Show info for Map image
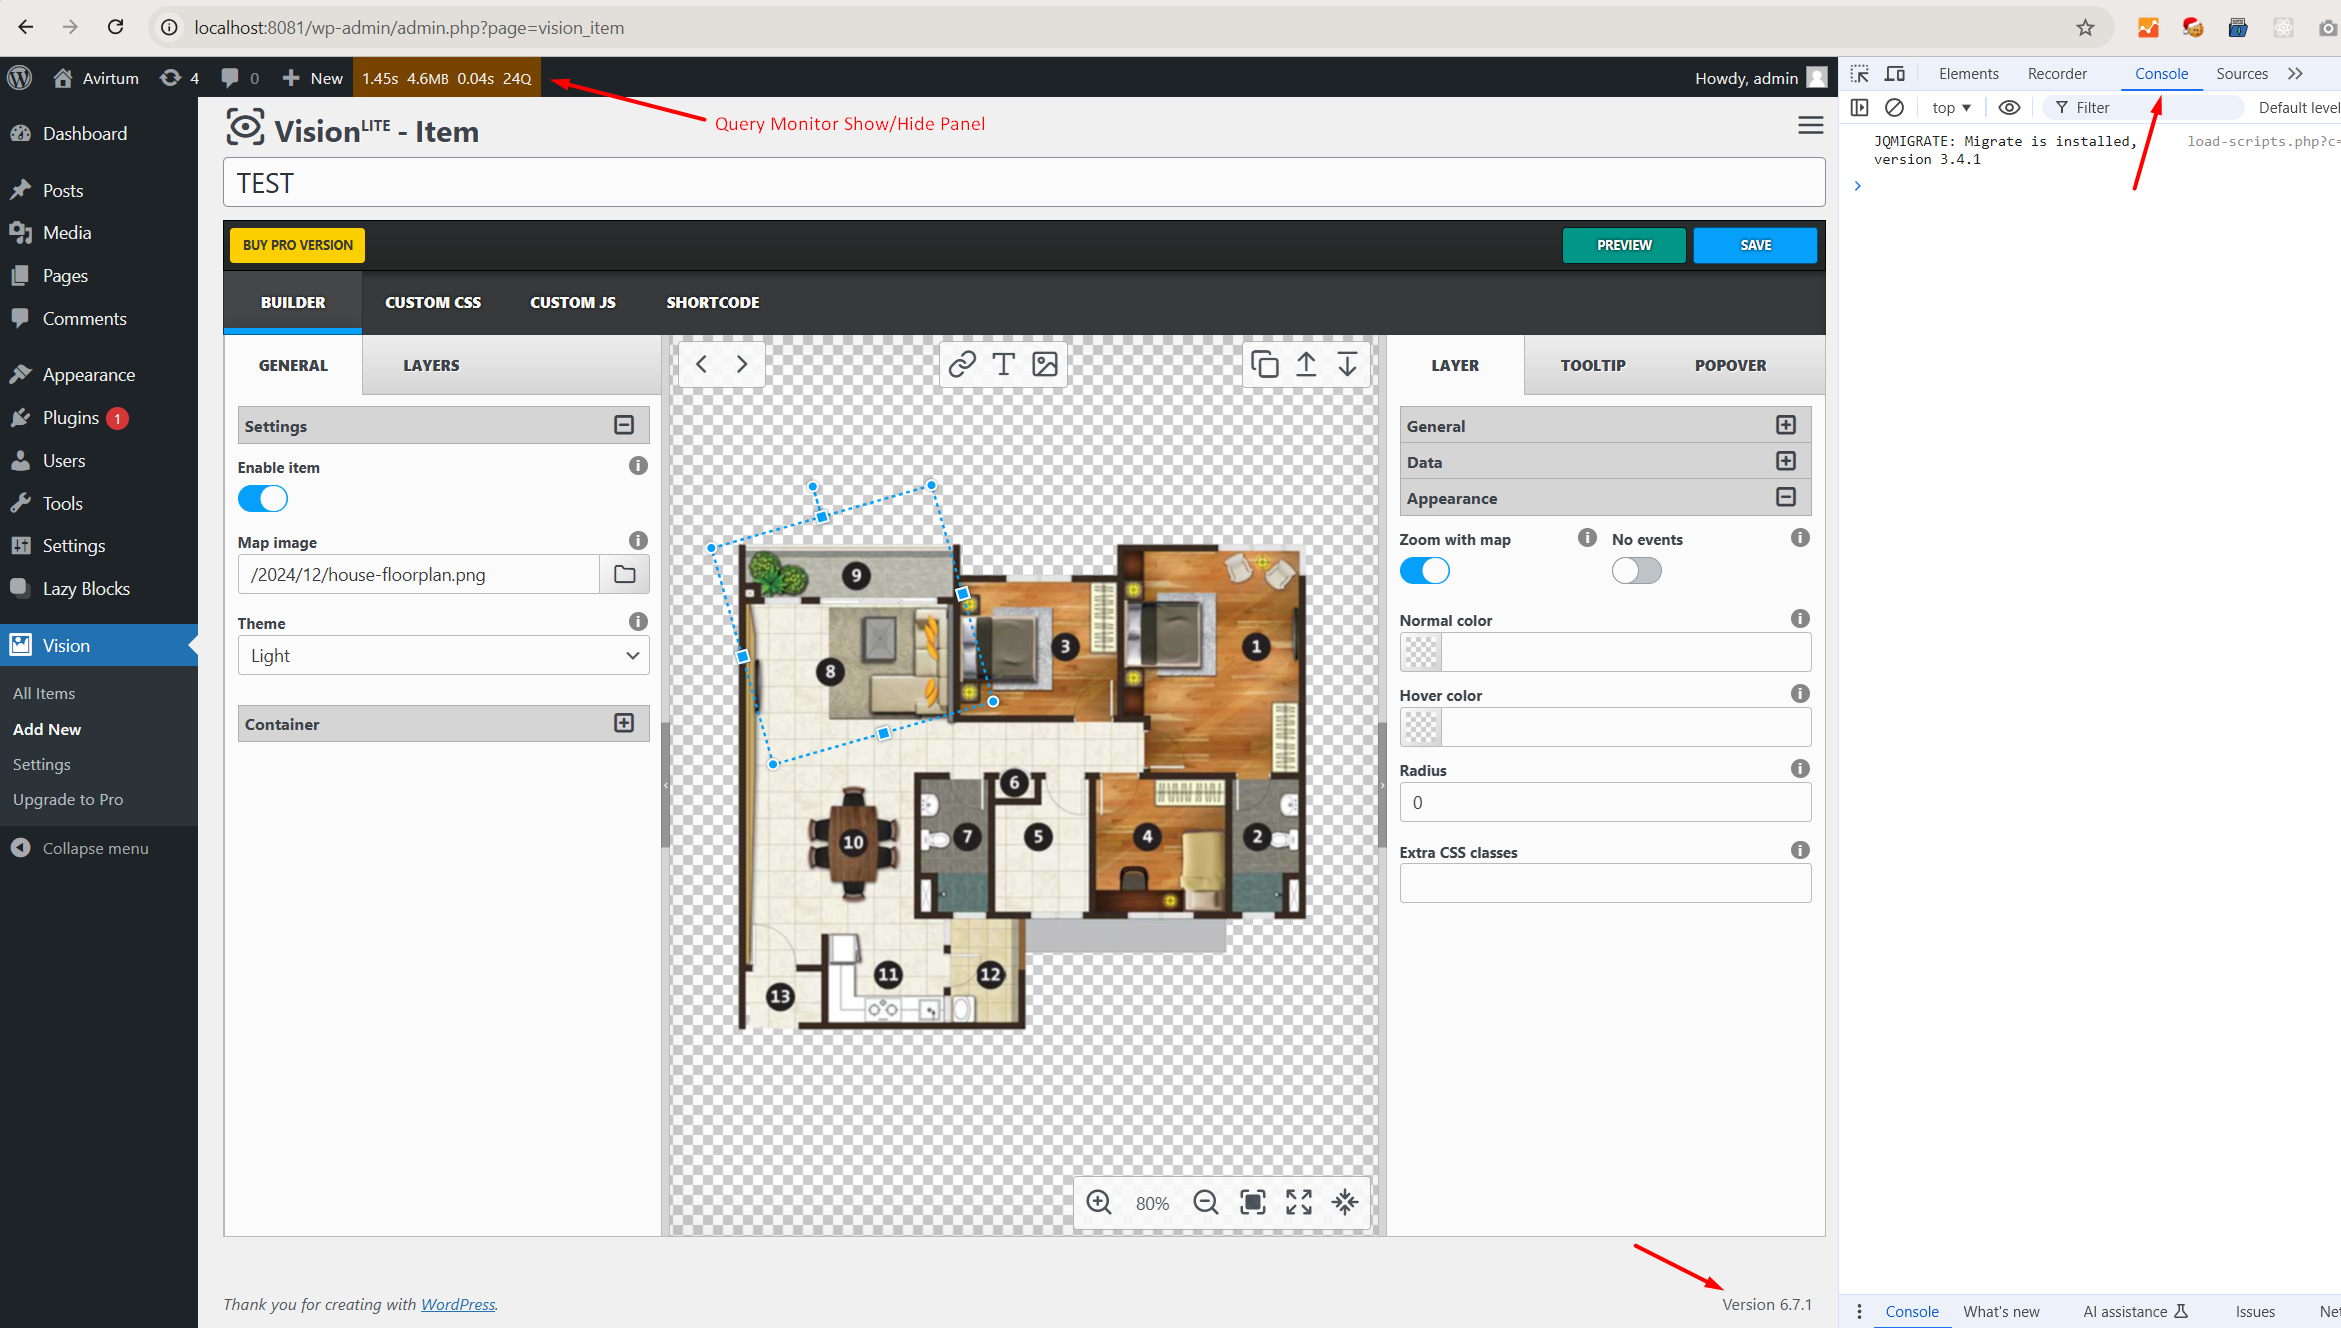 [x=638, y=541]
